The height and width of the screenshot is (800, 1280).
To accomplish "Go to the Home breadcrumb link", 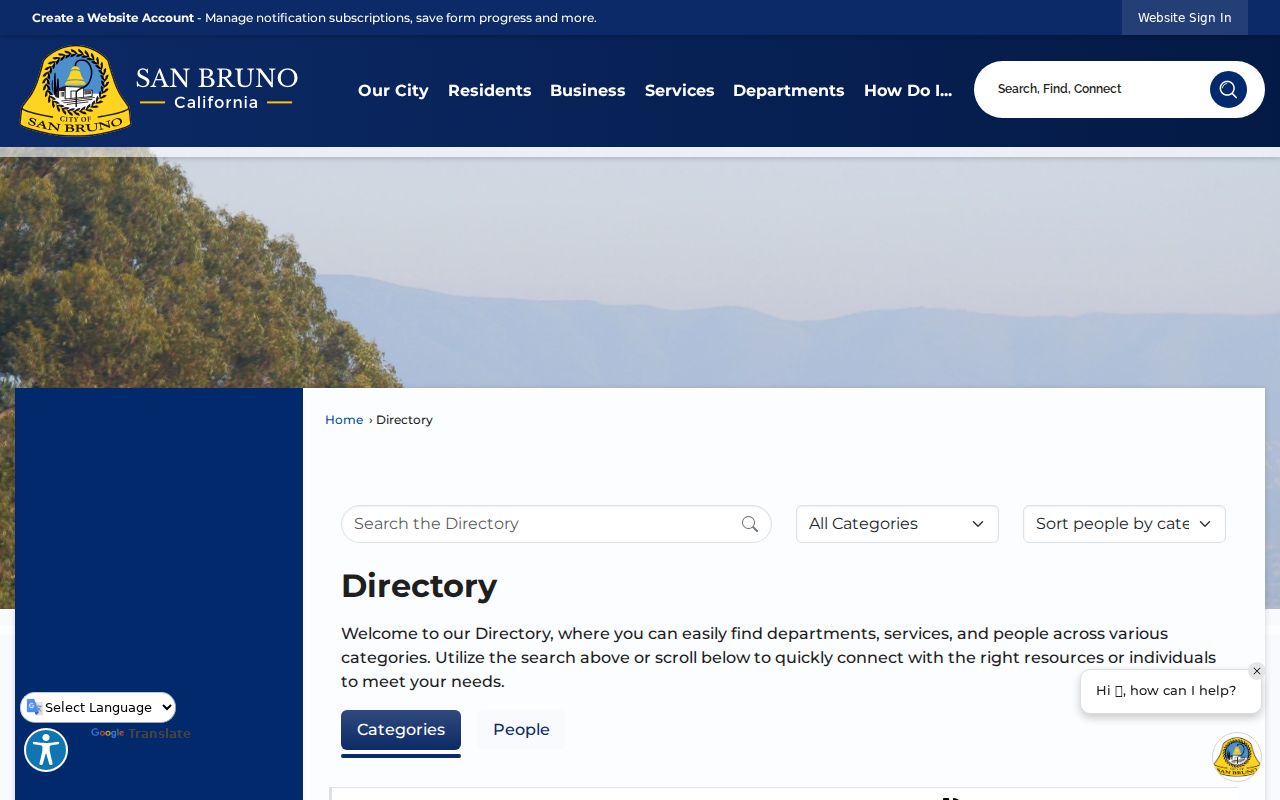I will click(x=344, y=420).
